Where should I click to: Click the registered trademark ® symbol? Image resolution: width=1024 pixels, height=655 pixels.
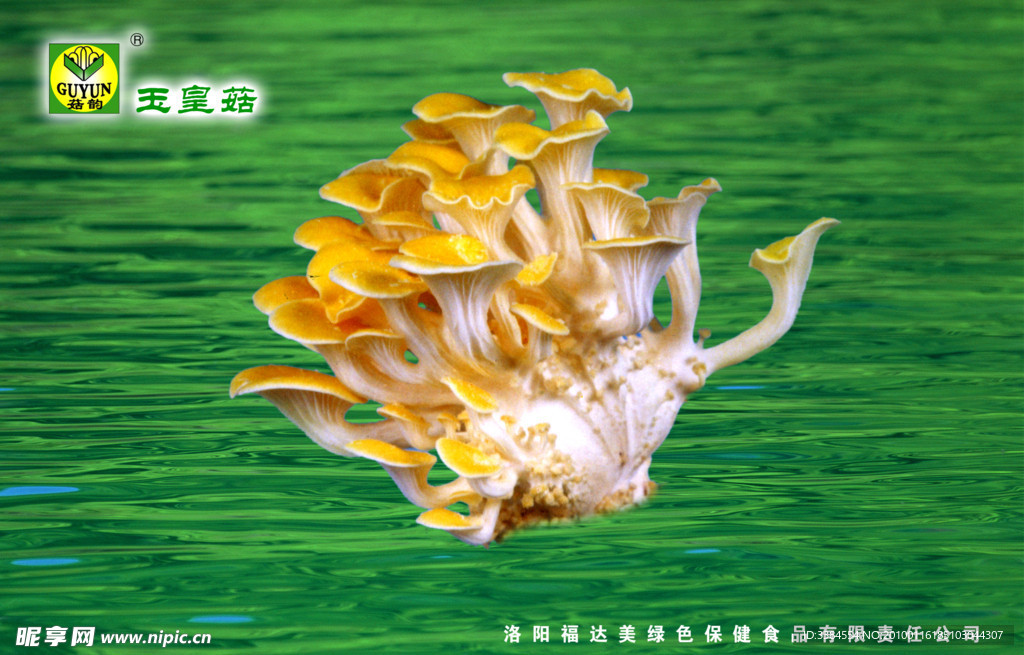click(x=137, y=40)
